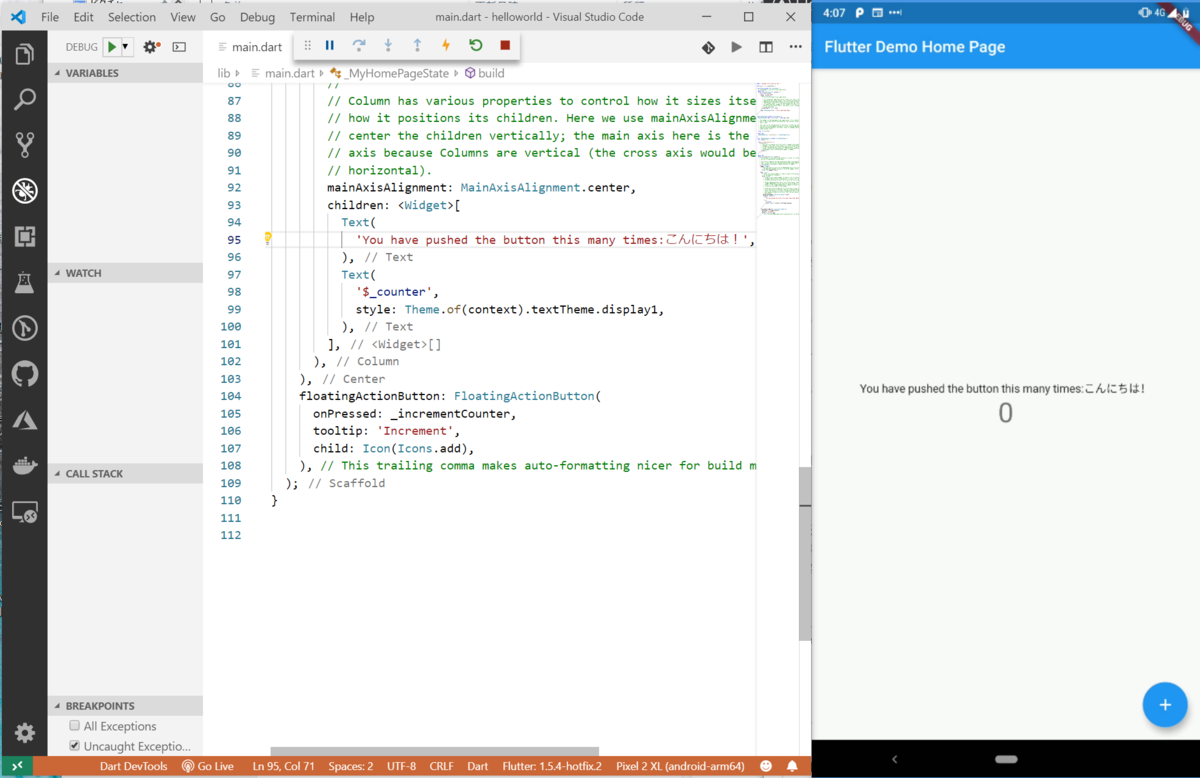
Task: Open launch.json with the debug gear icon
Action: [x=151, y=47]
